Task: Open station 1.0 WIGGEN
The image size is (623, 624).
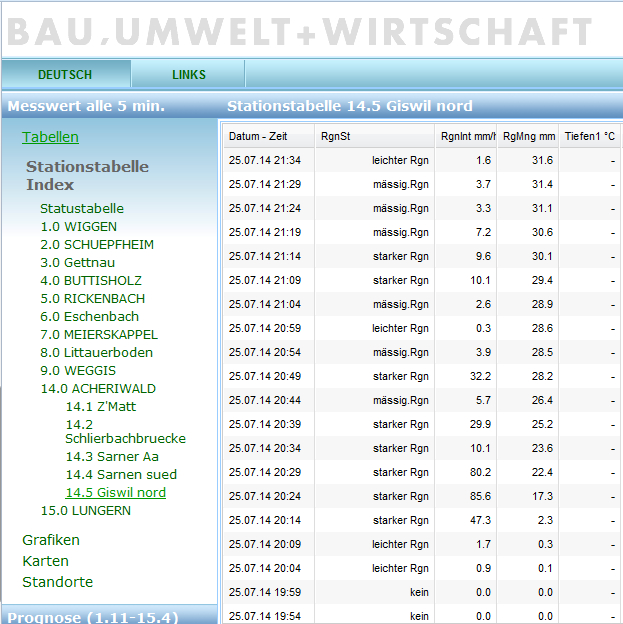Action: pyautogui.click(x=78, y=227)
